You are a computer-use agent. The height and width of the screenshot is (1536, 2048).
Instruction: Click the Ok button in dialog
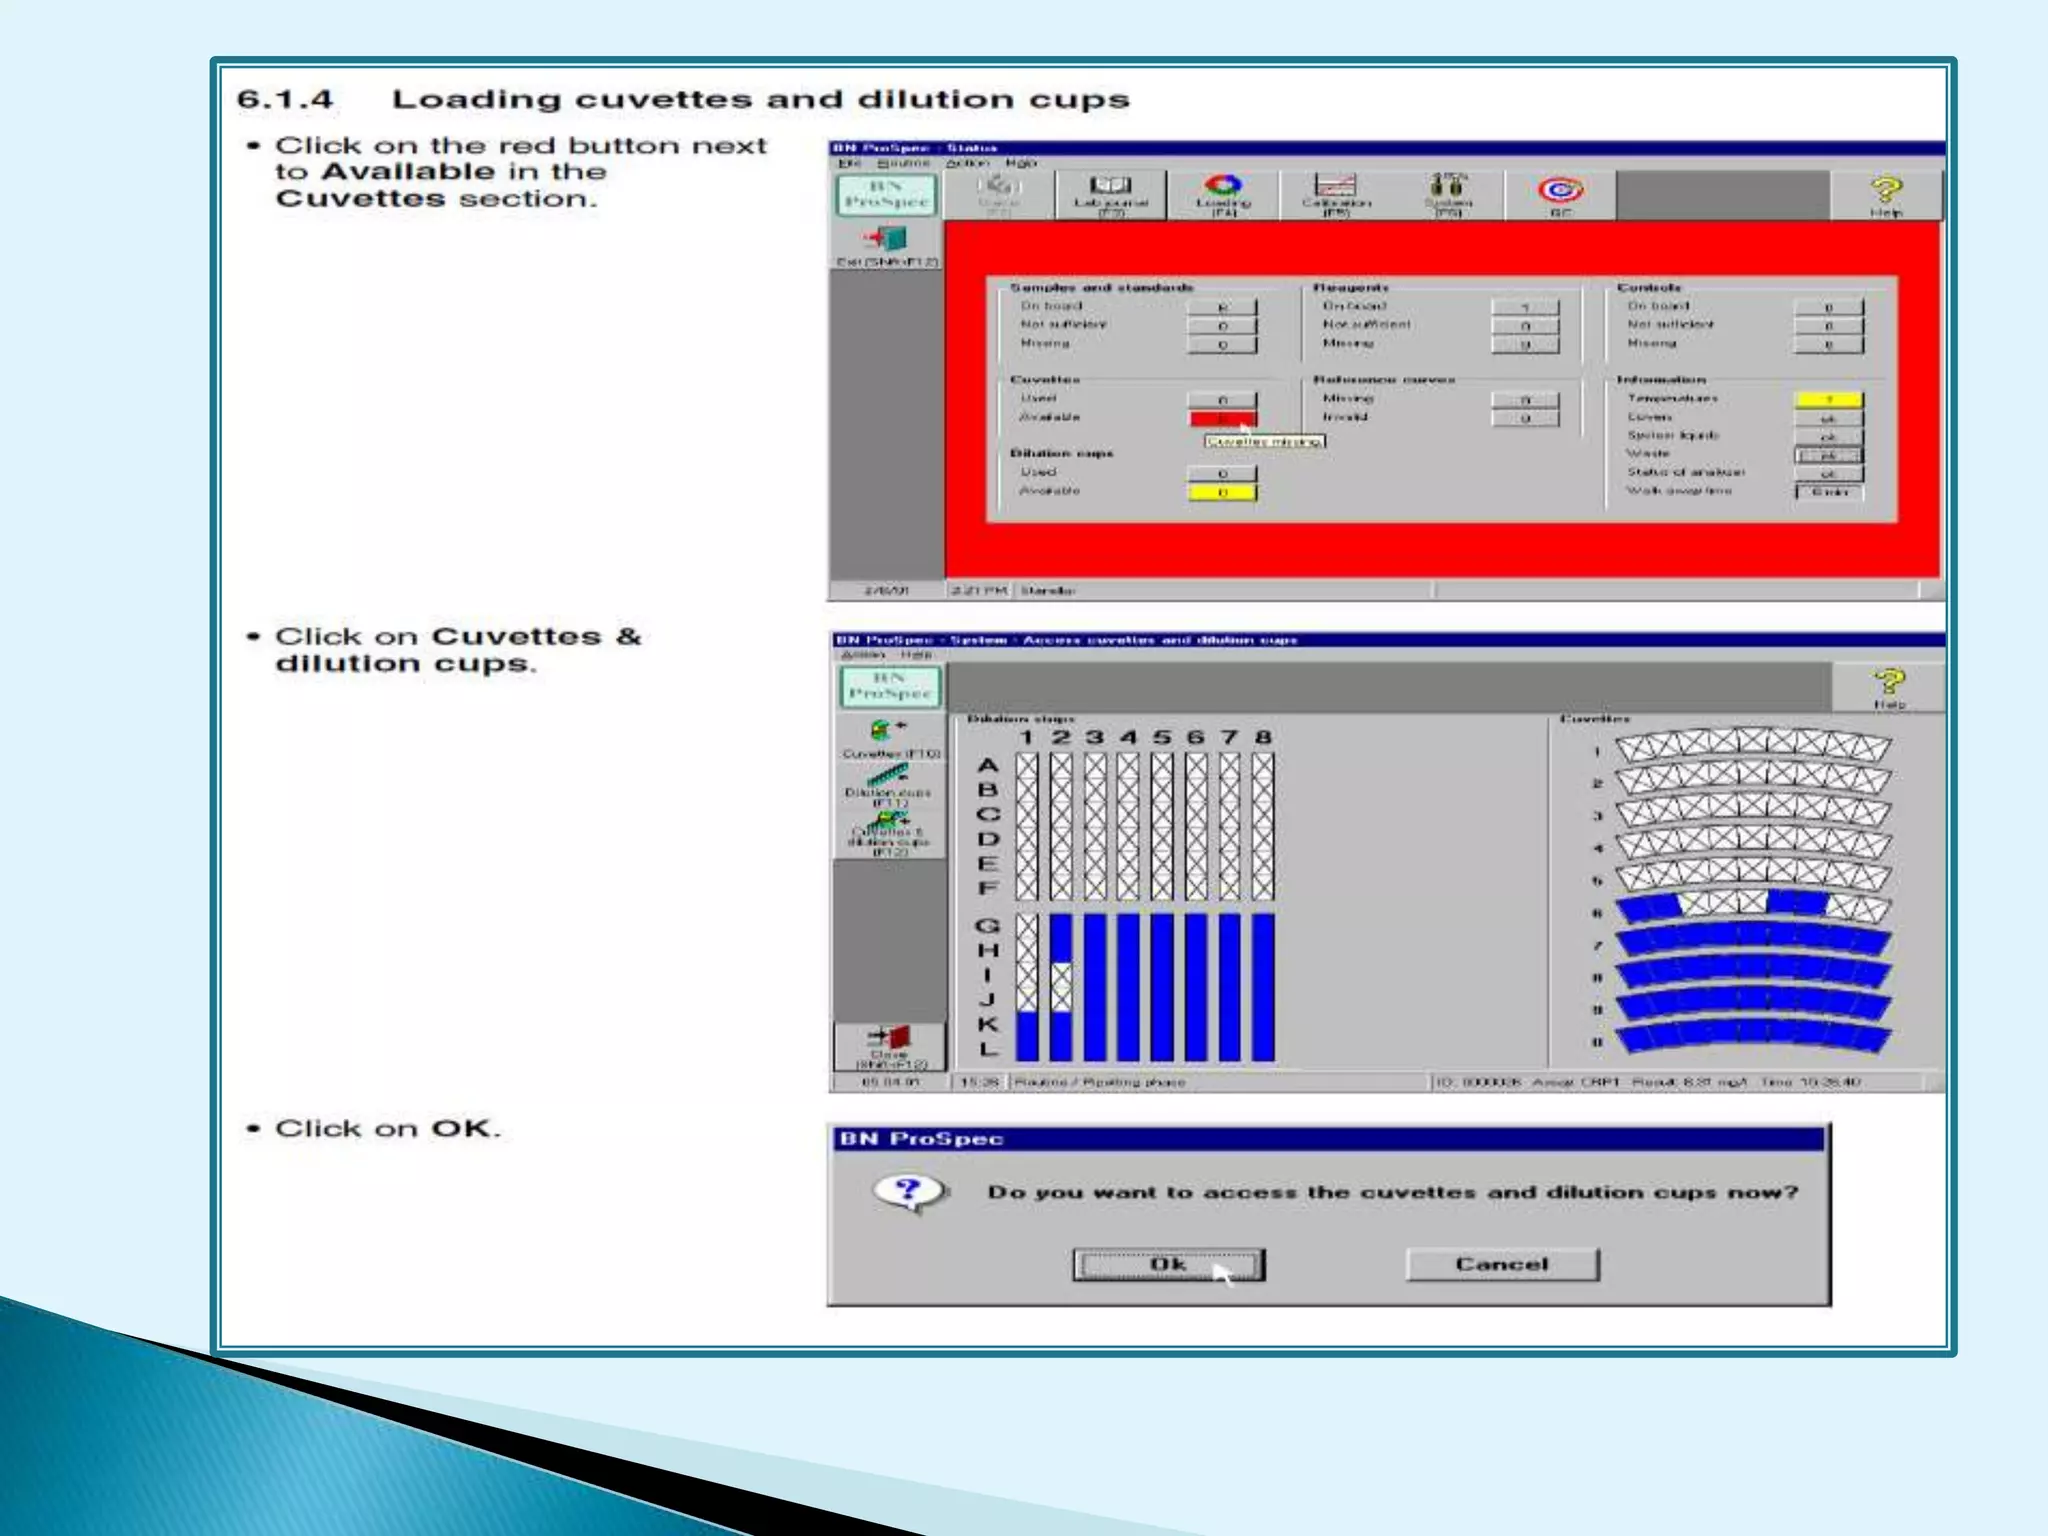1168,1264
